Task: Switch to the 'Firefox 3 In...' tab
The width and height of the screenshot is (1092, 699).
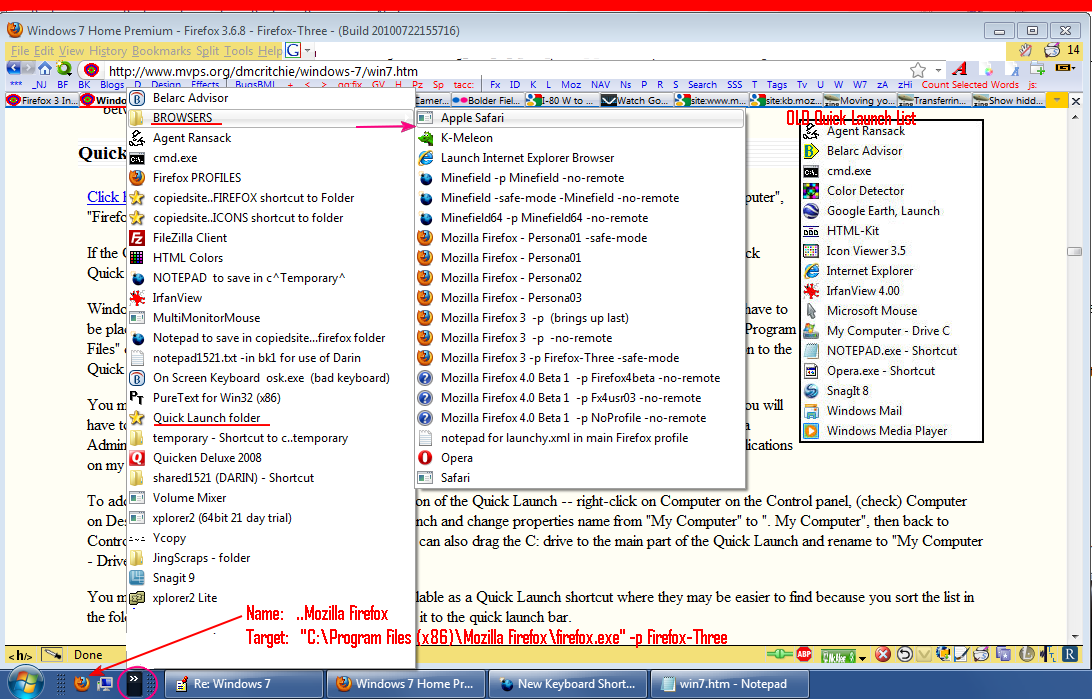Action: 42,101
